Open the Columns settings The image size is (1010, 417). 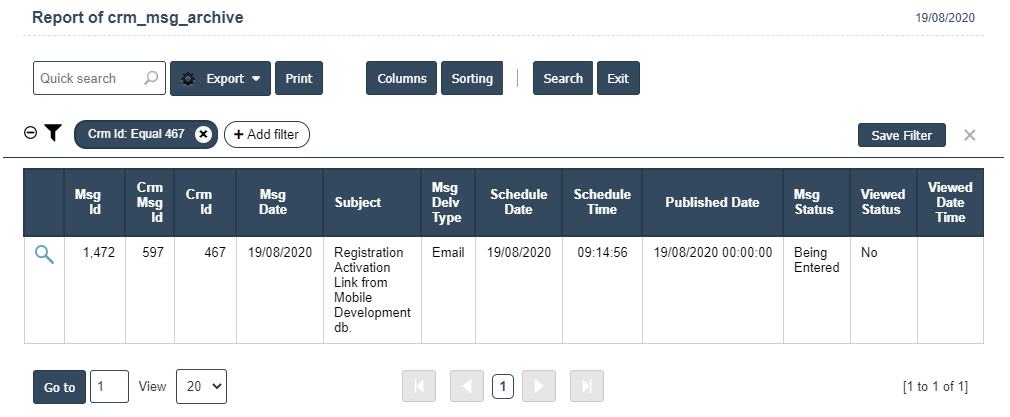pyautogui.click(x=401, y=79)
